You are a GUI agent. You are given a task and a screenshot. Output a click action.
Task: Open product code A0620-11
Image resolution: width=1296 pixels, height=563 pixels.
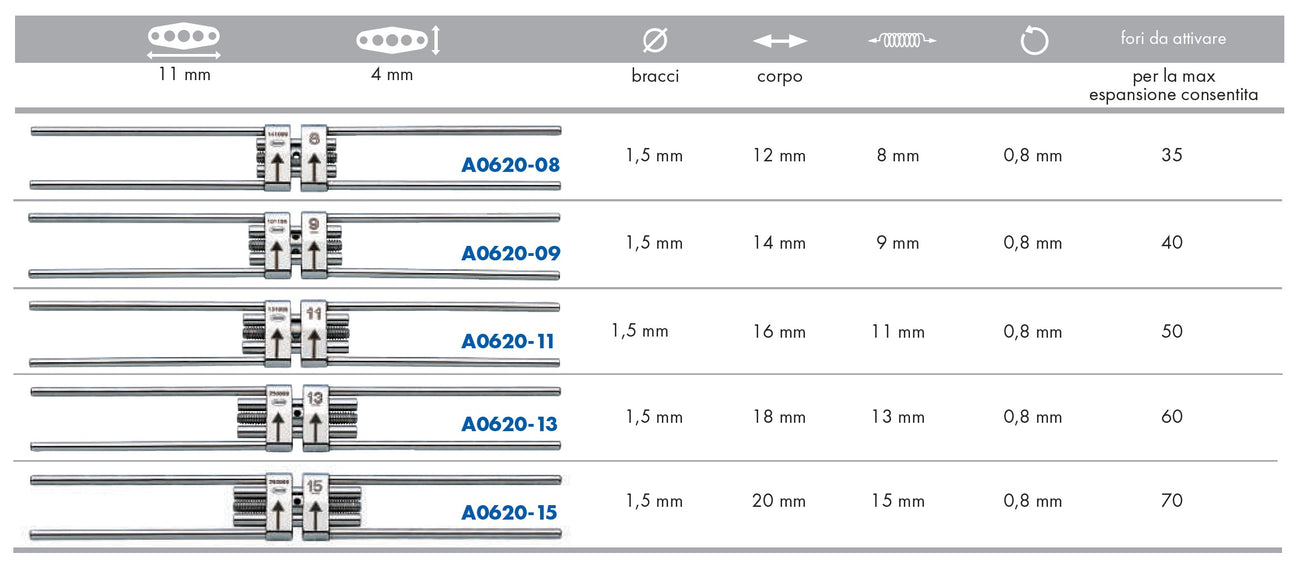click(x=507, y=341)
